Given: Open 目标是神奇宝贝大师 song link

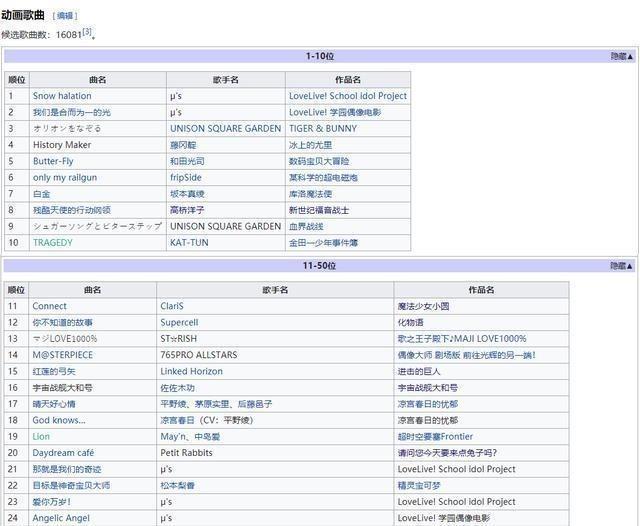Looking at the screenshot, I should point(71,486).
